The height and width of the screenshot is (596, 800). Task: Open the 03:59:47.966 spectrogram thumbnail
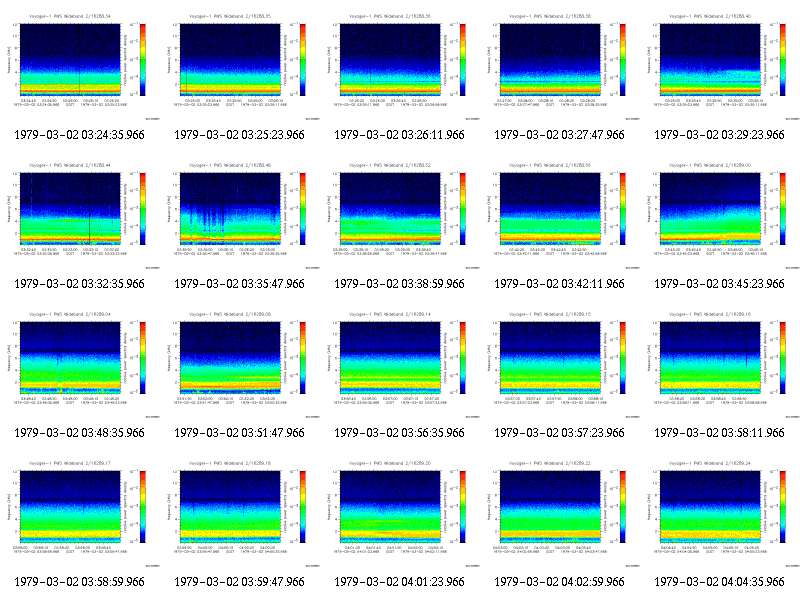(240, 512)
